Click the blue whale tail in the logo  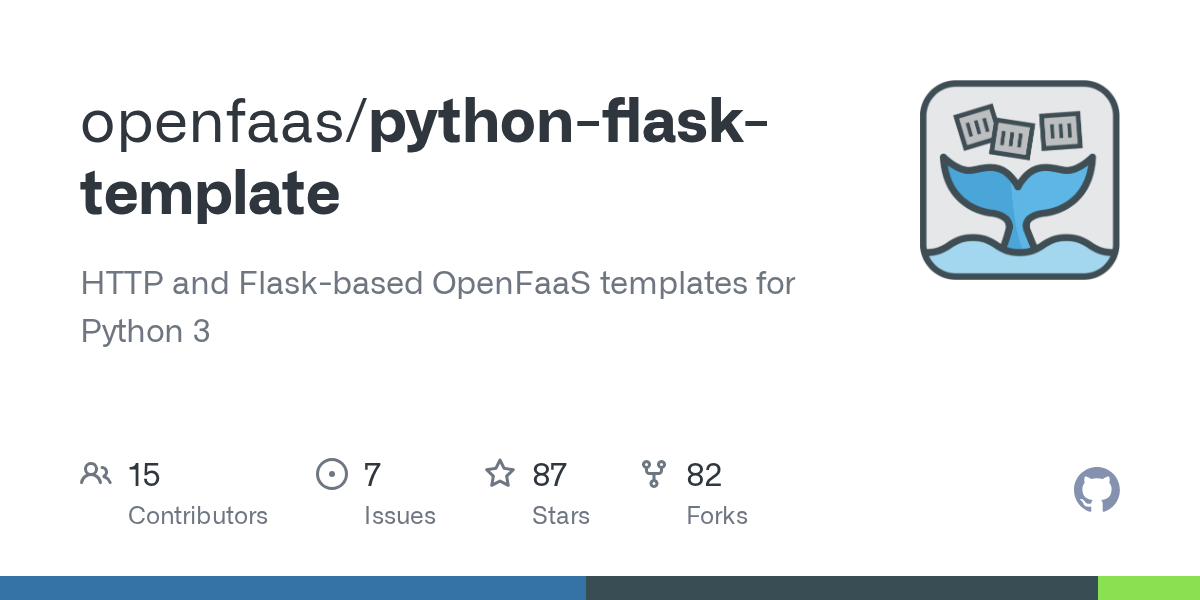(1018, 192)
